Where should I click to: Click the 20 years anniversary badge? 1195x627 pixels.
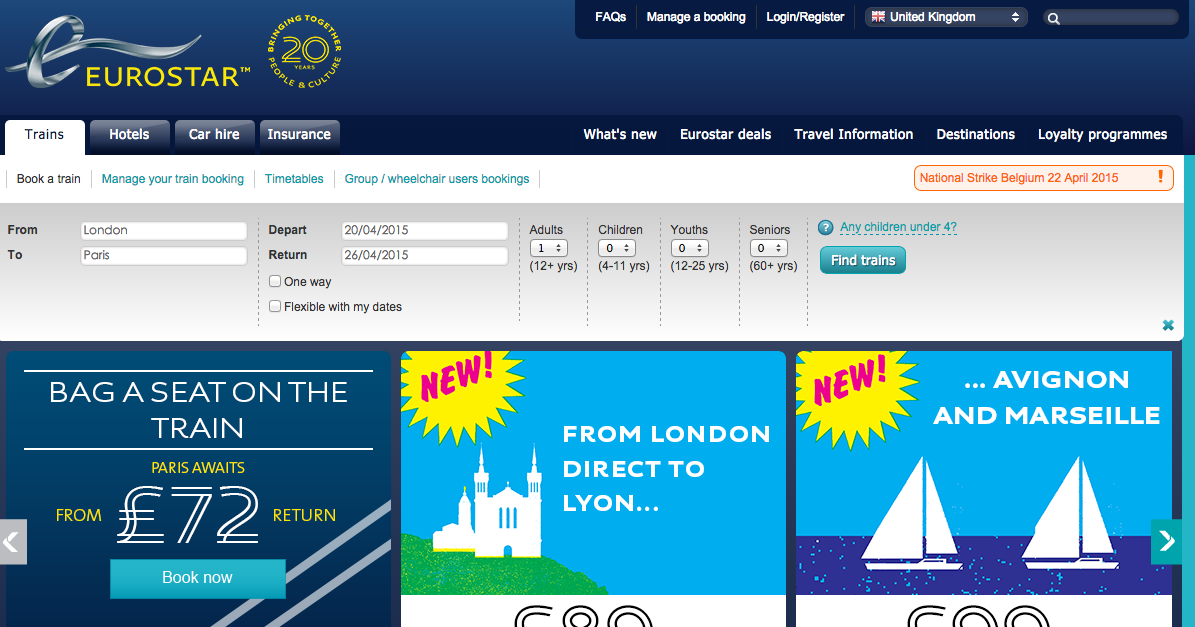[x=305, y=52]
